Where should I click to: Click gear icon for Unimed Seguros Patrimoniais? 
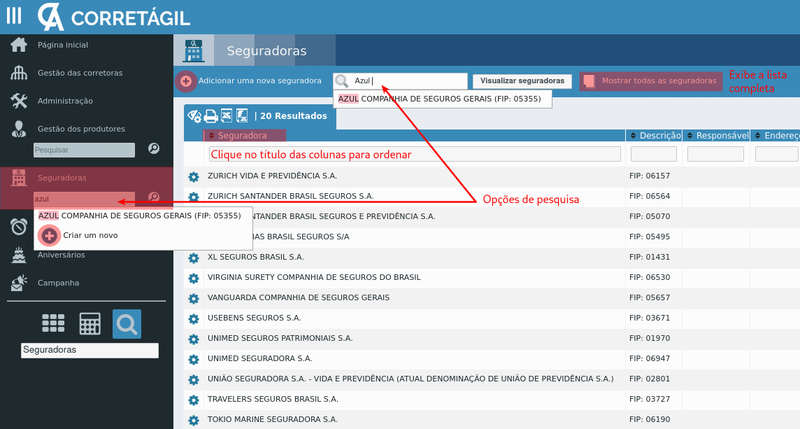[x=193, y=339]
